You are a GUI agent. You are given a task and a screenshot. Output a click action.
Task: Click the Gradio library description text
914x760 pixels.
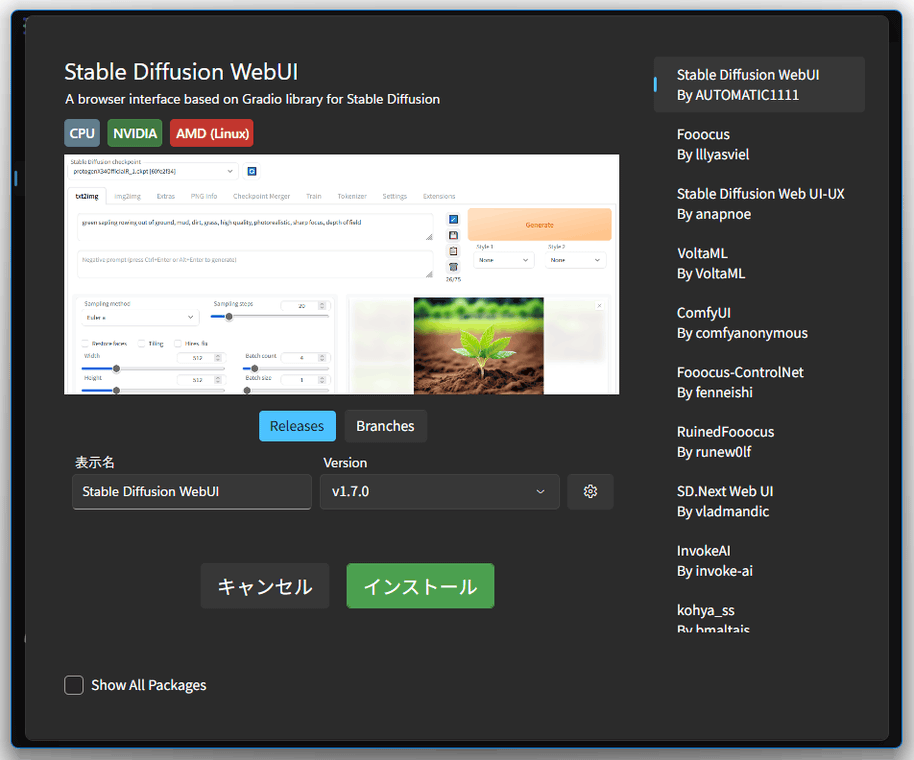click(252, 99)
